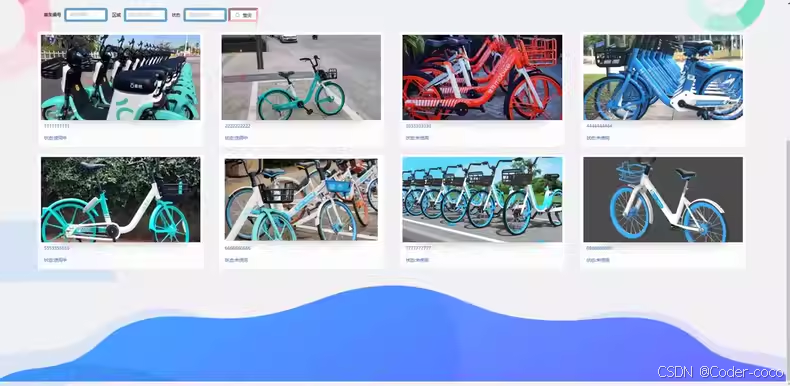Open the teal bike photo 2222222222
This screenshot has width=790, height=386.
click(x=301, y=77)
